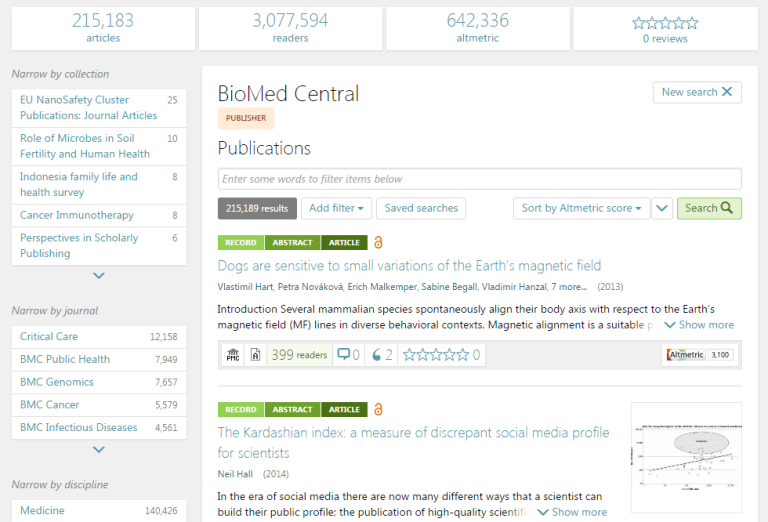Image resolution: width=768 pixels, height=522 pixels.
Task: Click author Vladimír Hanzal
Action: tap(514, 287)
